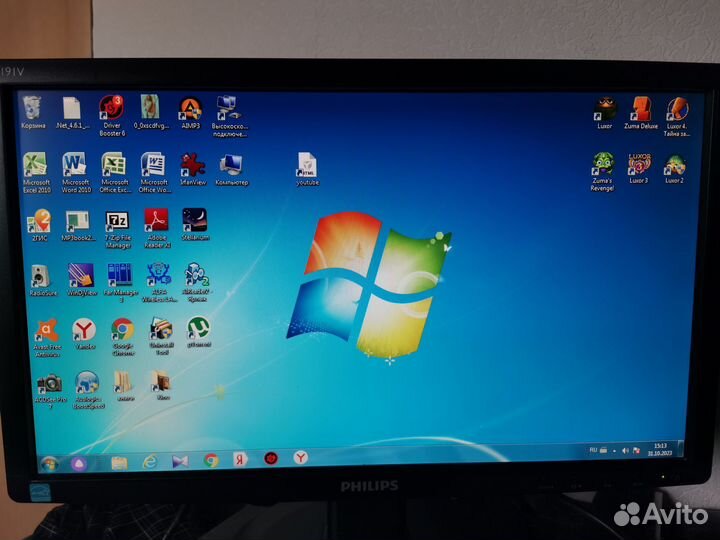Launch Driver Booster 6 shortcut
This screenshot has height=540, width=720.
pyautogui.click(x=112, y=116)
